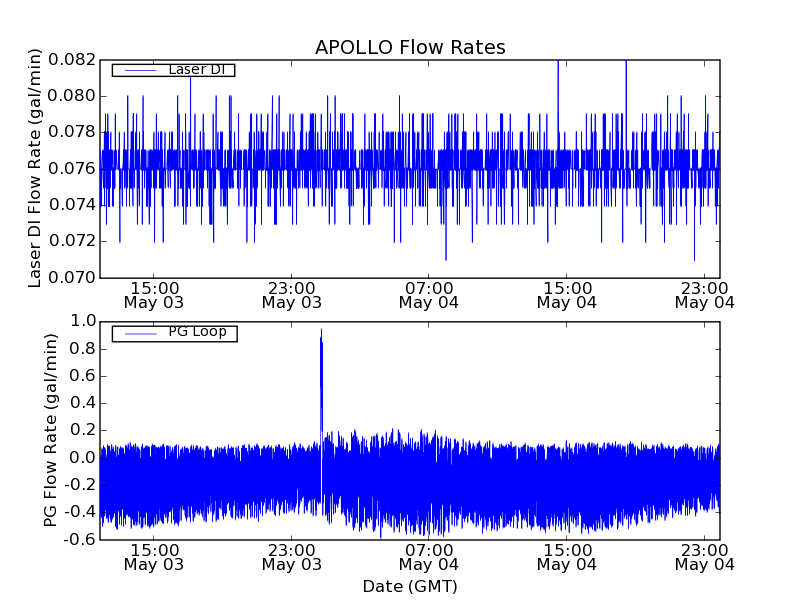Image resolution: width=800 pixels, height=600 pixels.
Task: Click the 0.0 tick on PG Flow axis
Action: click(83, 457)
